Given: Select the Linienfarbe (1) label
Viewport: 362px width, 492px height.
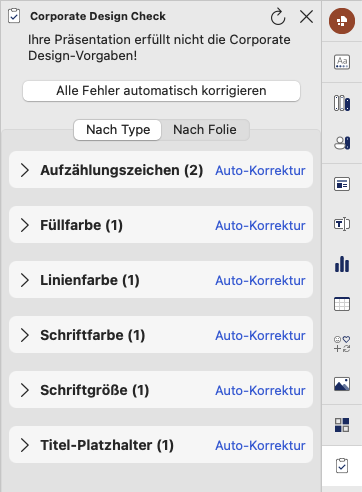Looking at the screenshot, I should click(90, 280).
